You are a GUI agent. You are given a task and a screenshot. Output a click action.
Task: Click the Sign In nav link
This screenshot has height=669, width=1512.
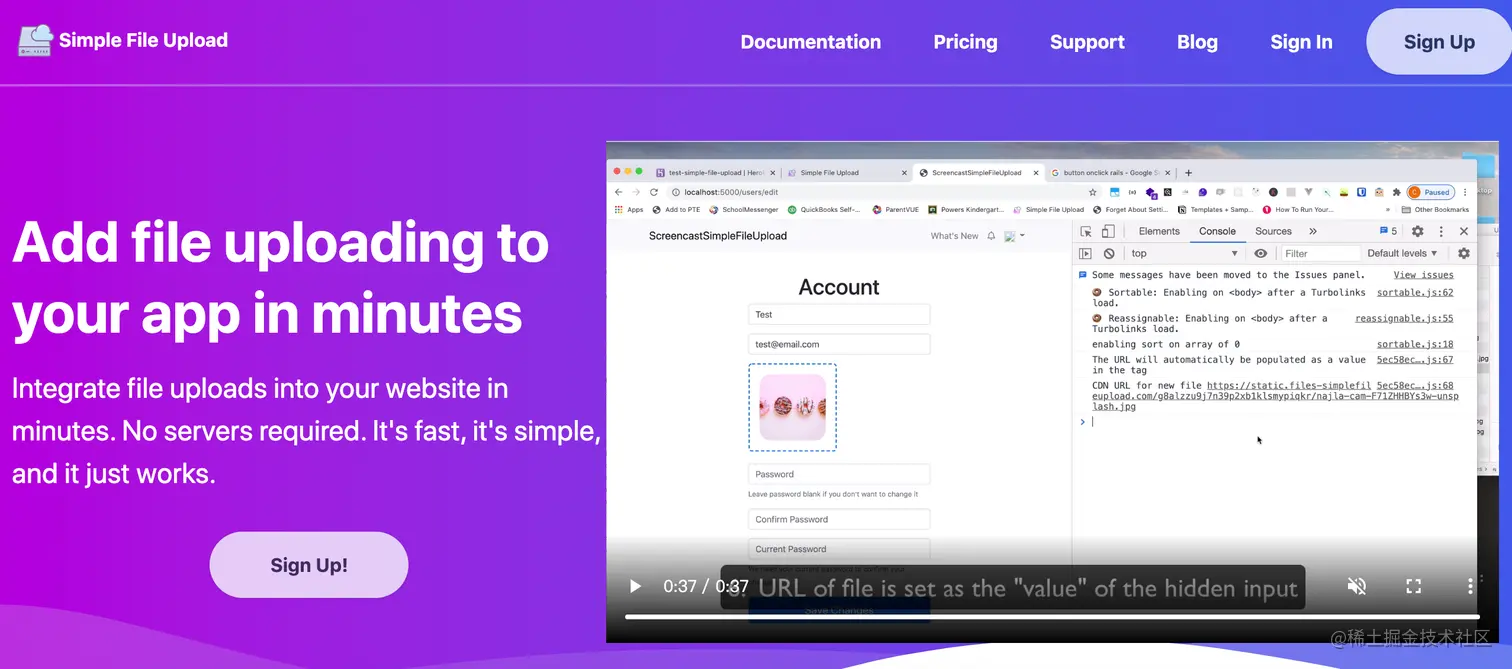(x=1301, y=42)
